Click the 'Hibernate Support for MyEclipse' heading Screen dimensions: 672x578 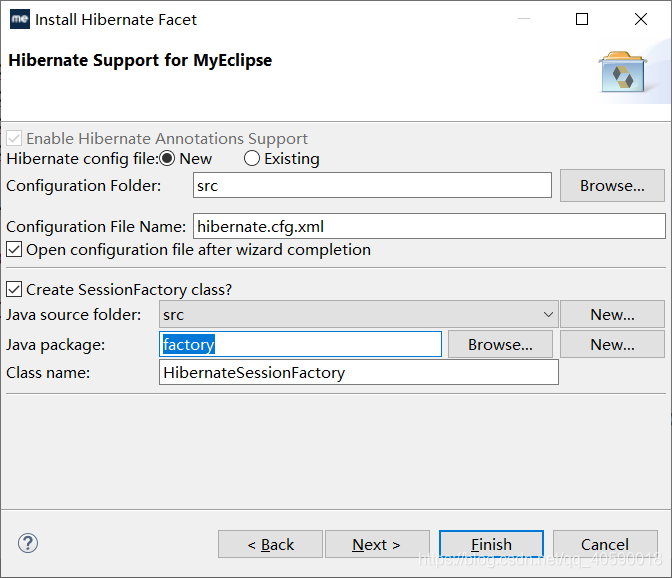point(140,60)
